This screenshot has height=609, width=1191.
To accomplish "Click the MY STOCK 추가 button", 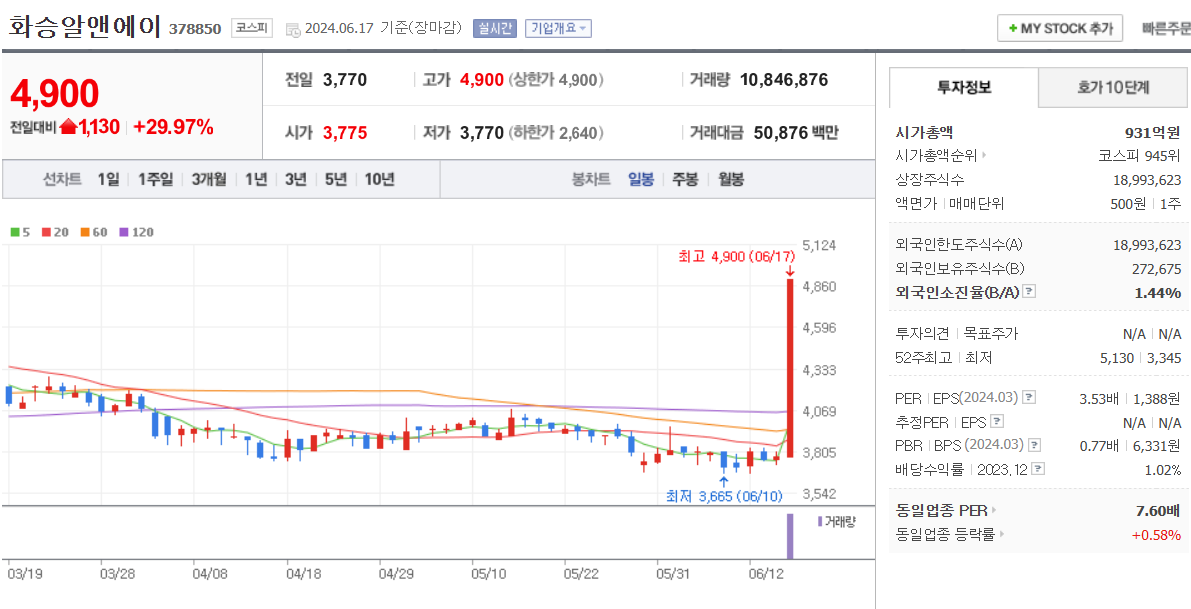I will 1060,29.
